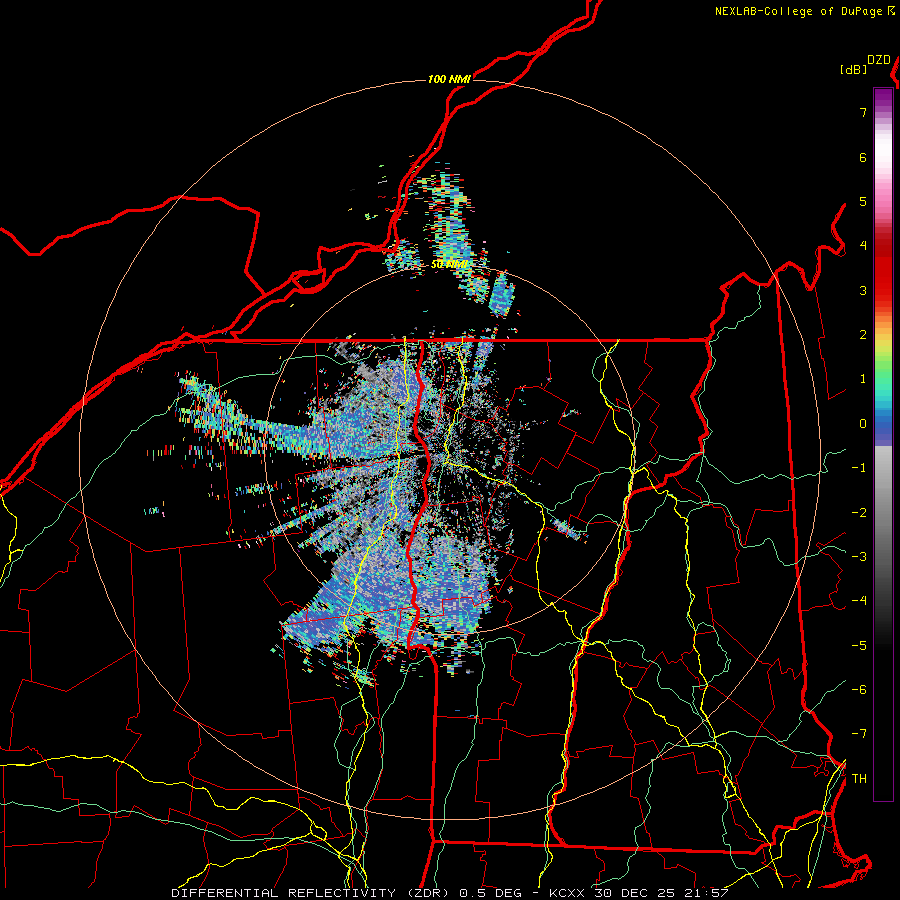Click the -2 dB value on color scale
Screen dimensions: 900x900
pos(859,513)
